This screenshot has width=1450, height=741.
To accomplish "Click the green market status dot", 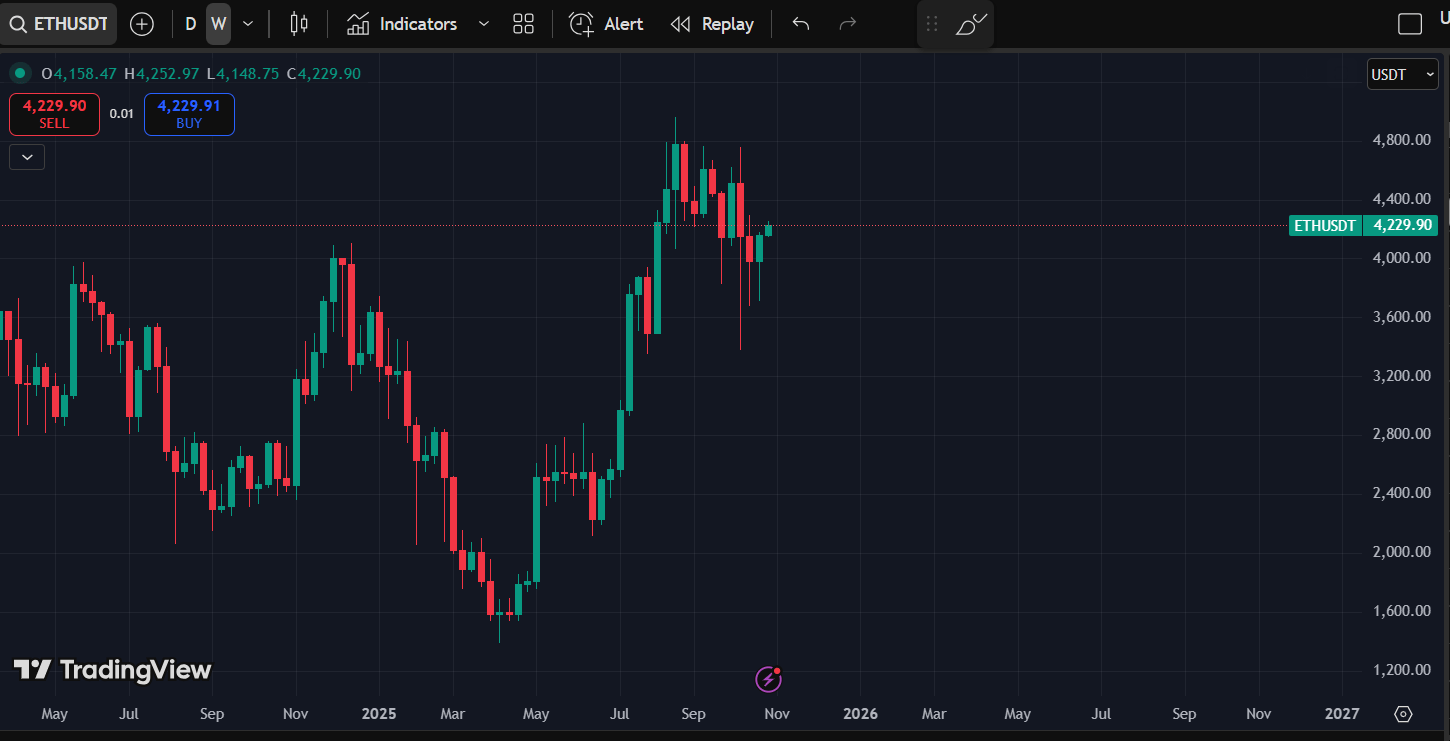I will (19, 73).
